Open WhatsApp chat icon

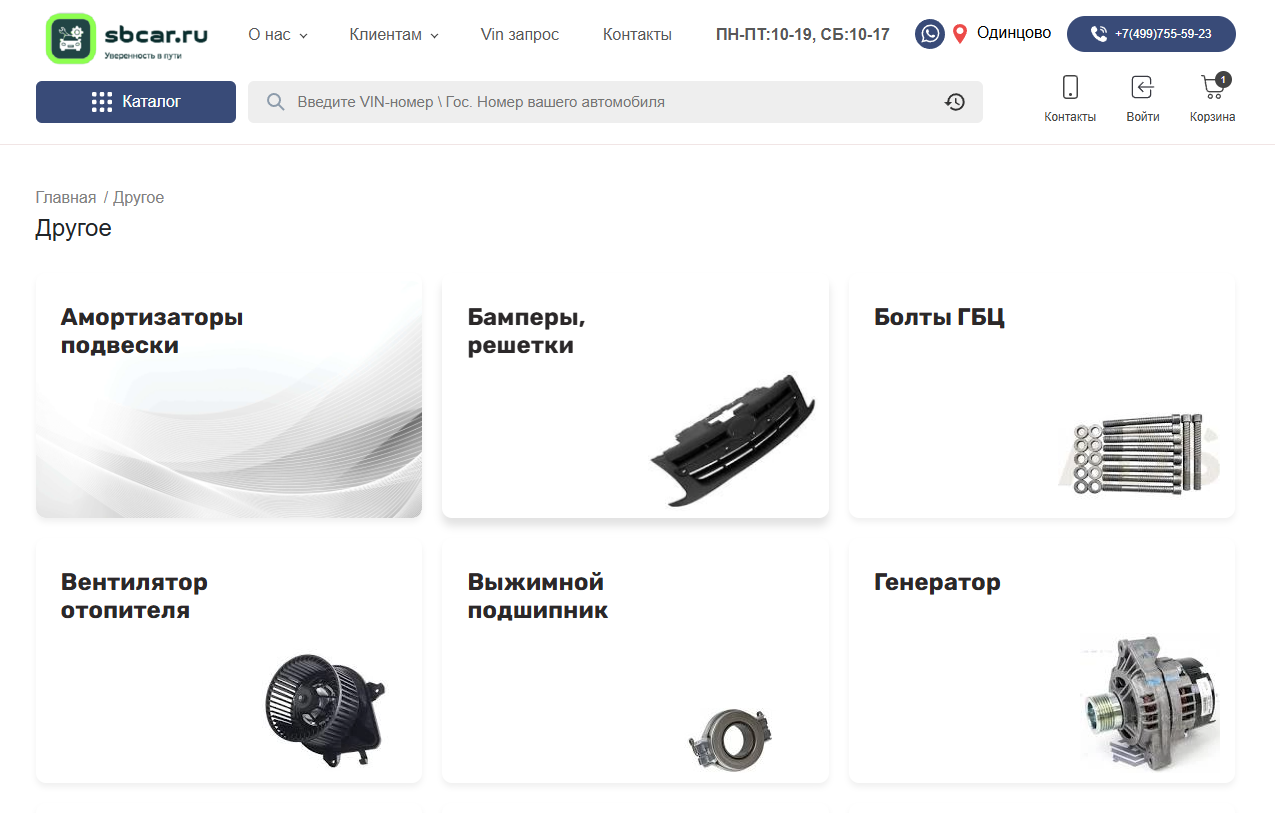(x=930, y=34)
